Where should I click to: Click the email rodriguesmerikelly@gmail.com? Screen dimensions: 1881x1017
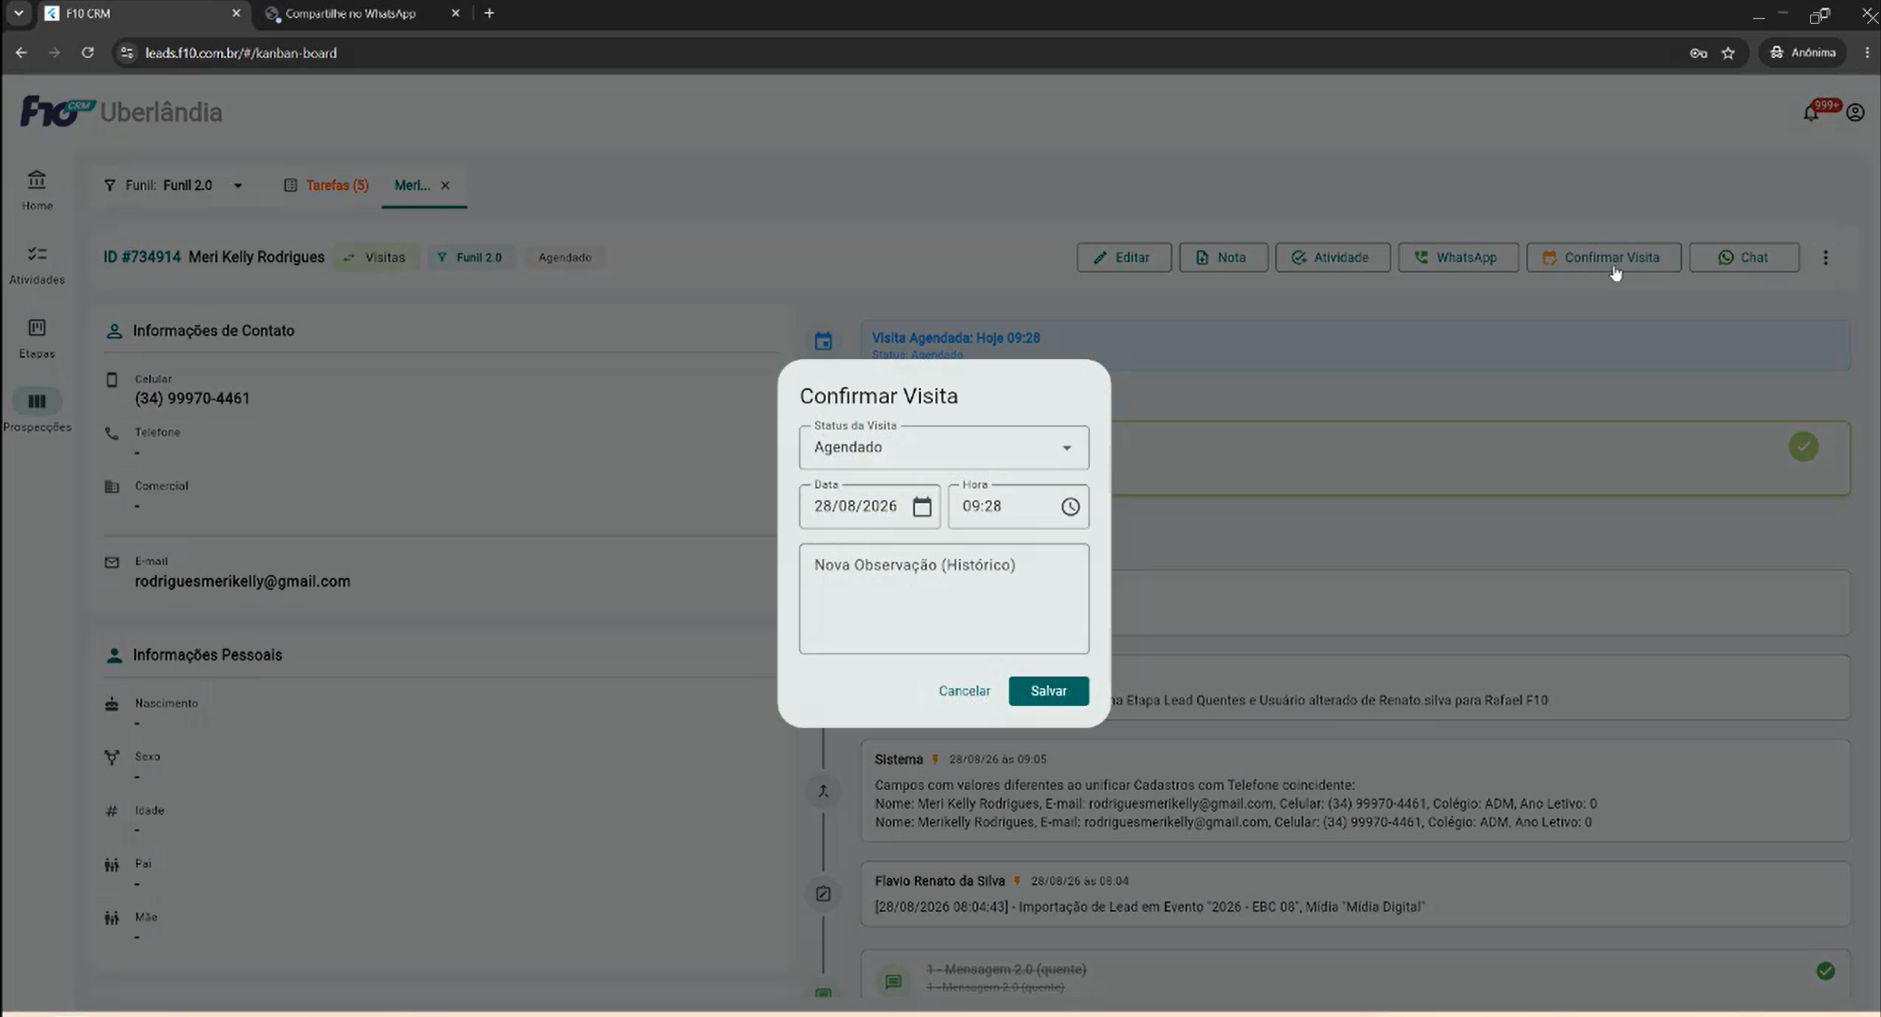pos(242,581)
